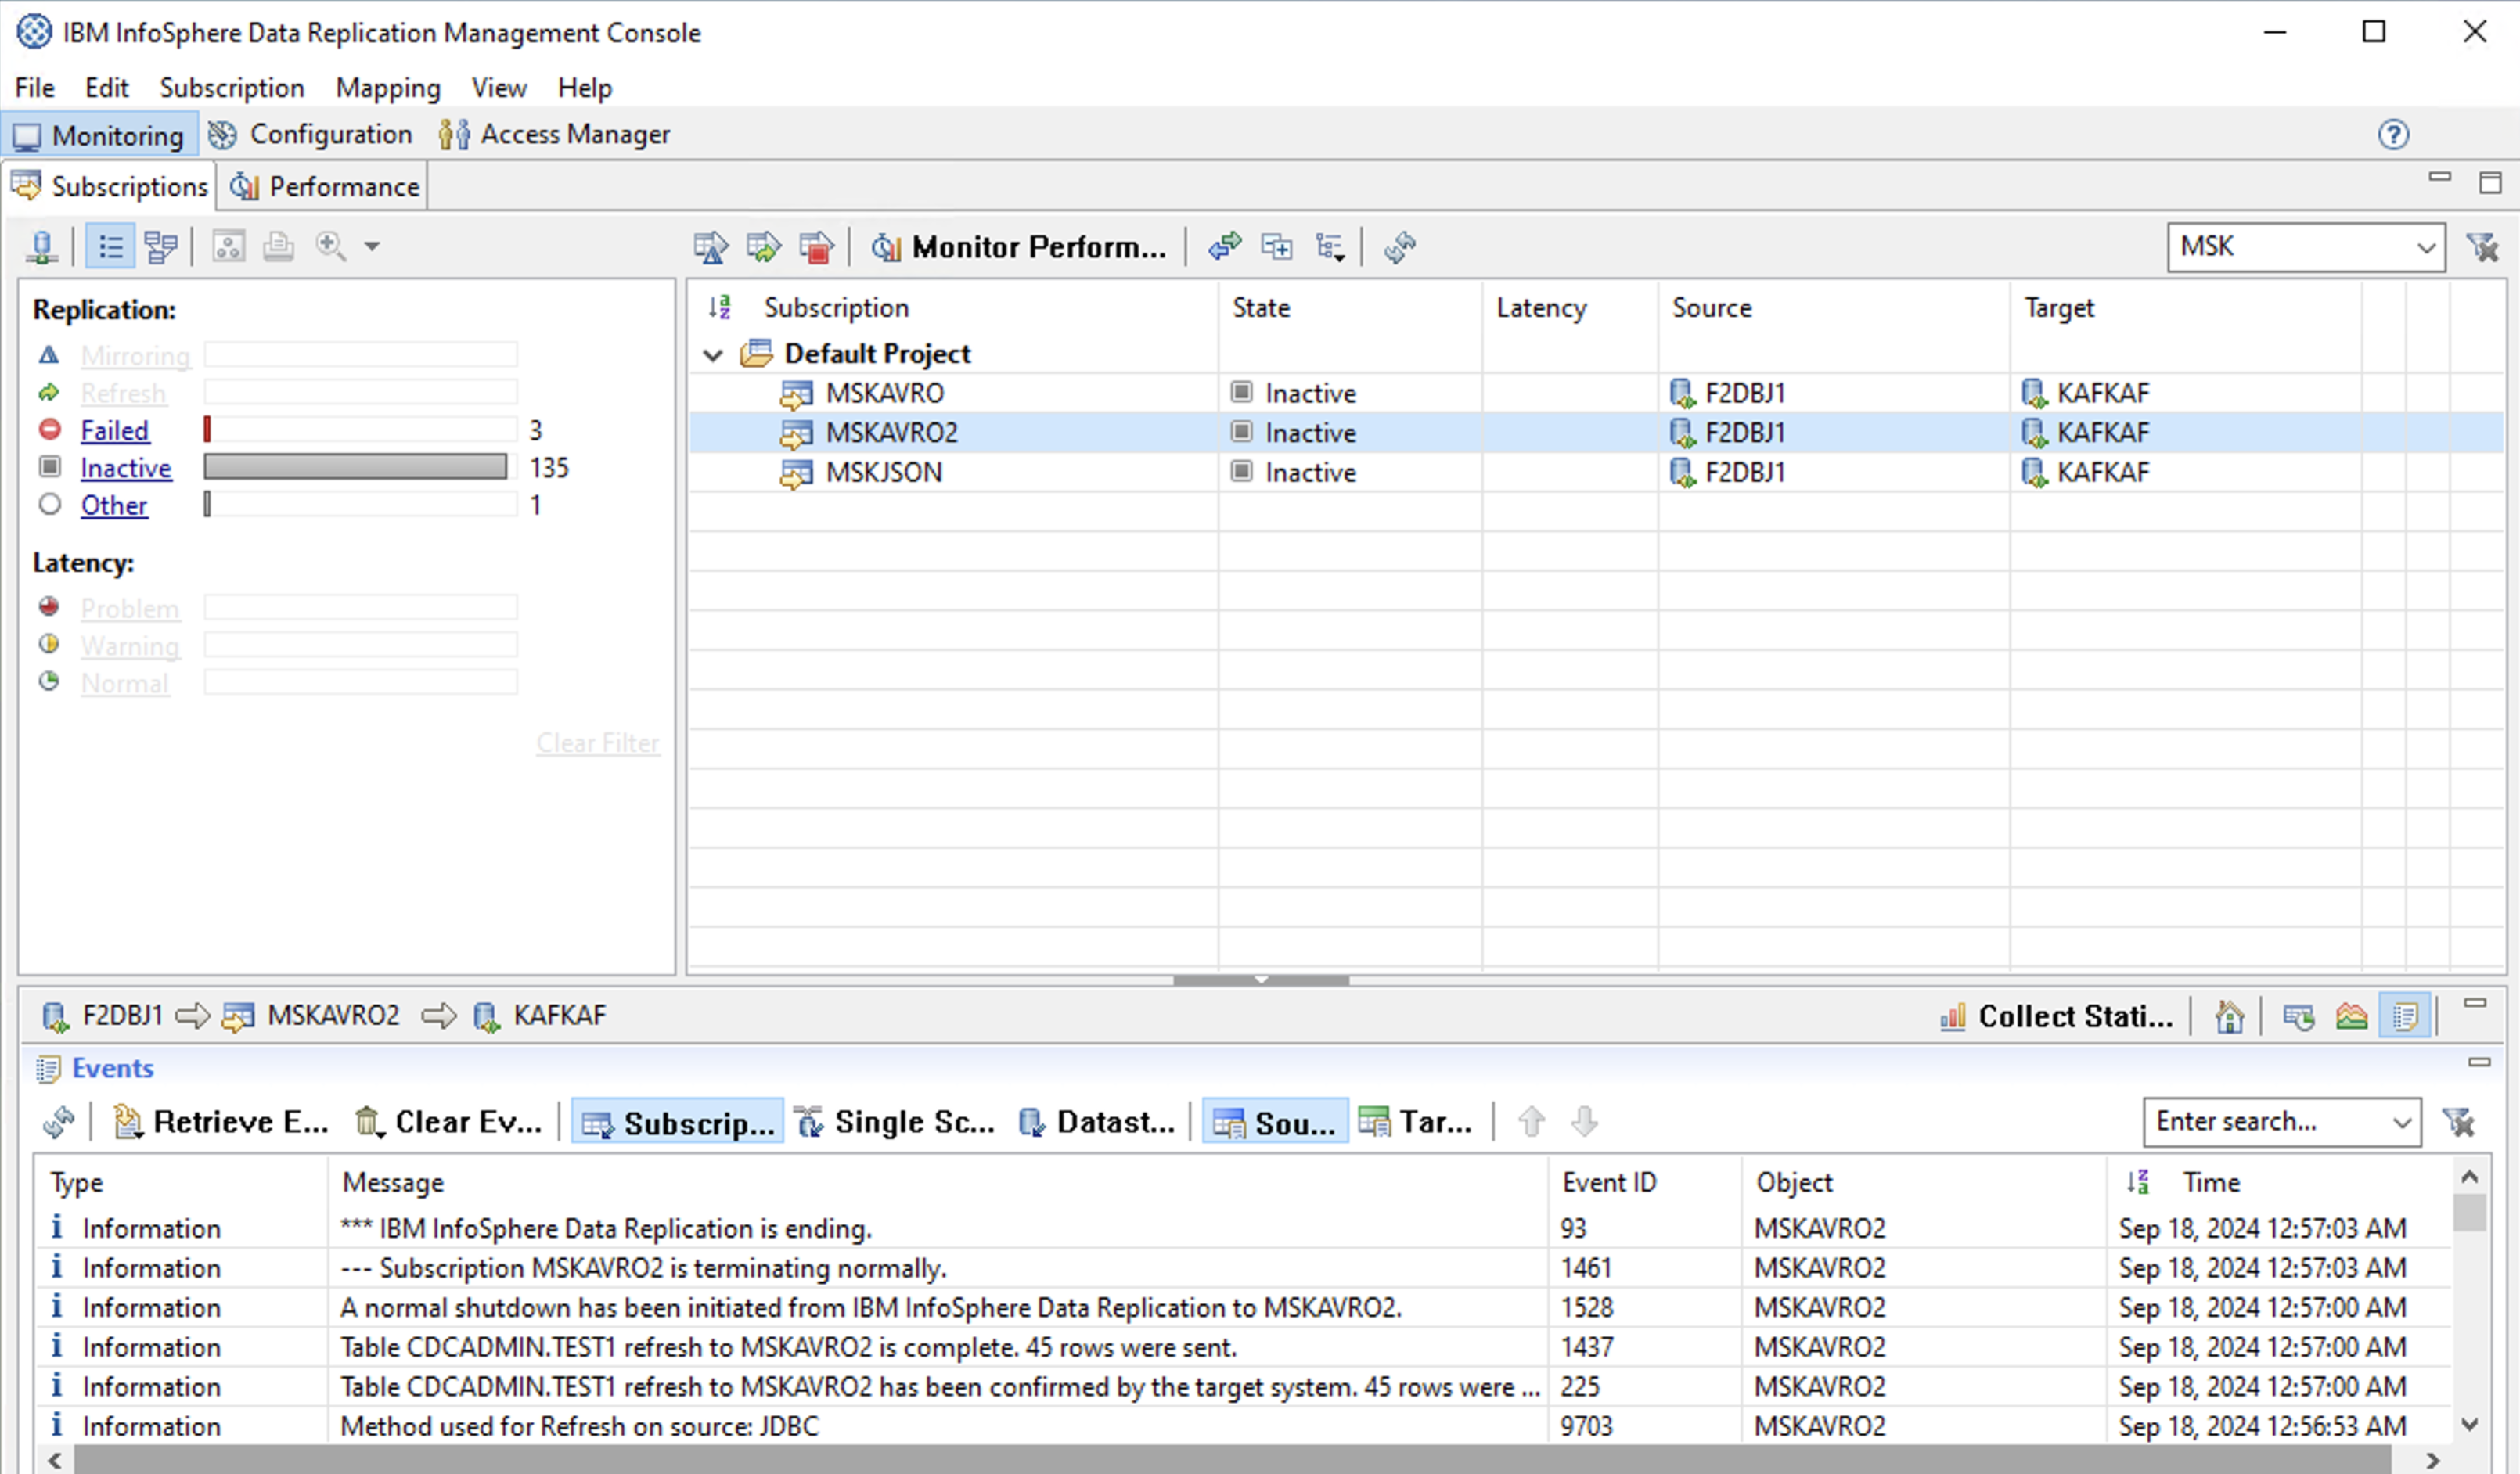The image size is (2520, 1474).
Task: Click the red End Replication icon
Action: coord(816,247)
